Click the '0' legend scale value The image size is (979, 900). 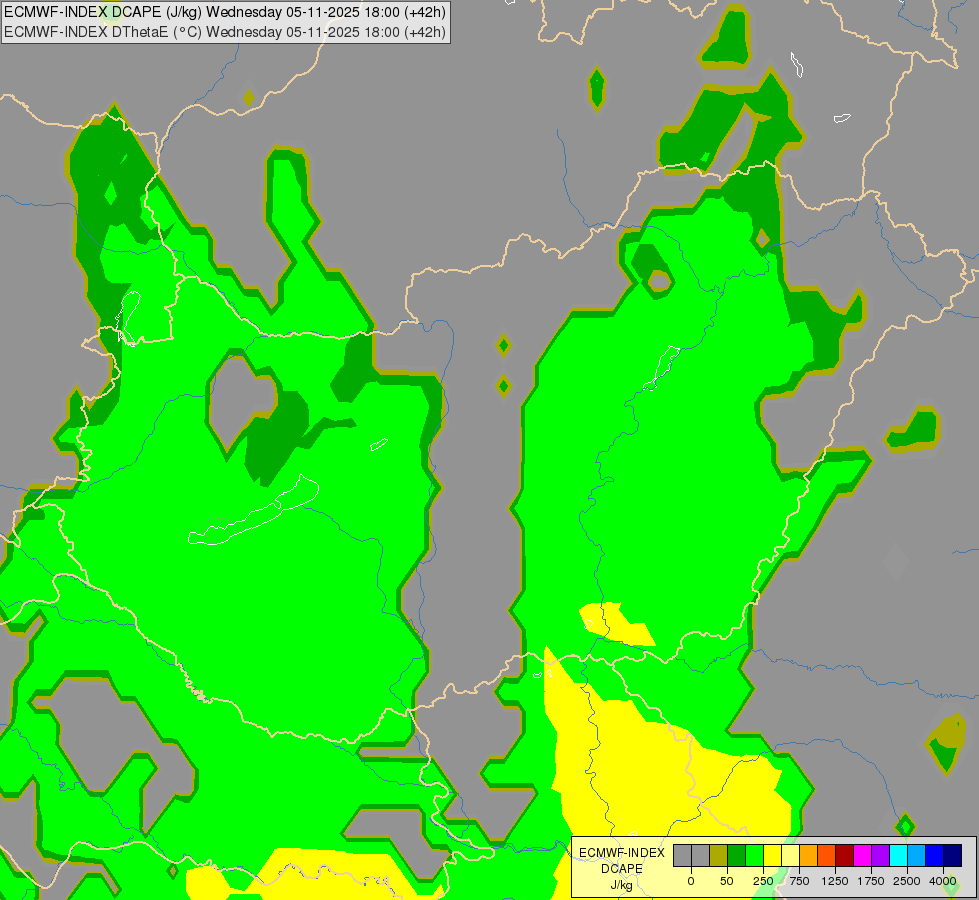pos(691,881)
